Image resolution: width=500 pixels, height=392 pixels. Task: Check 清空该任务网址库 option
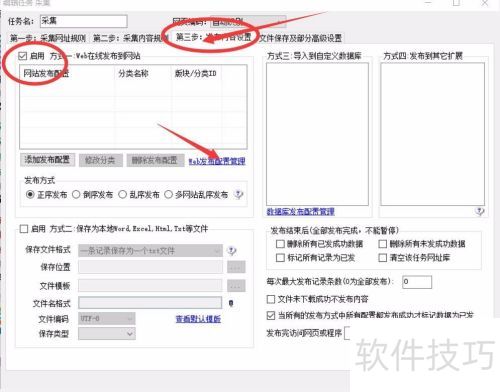[383, 258]
